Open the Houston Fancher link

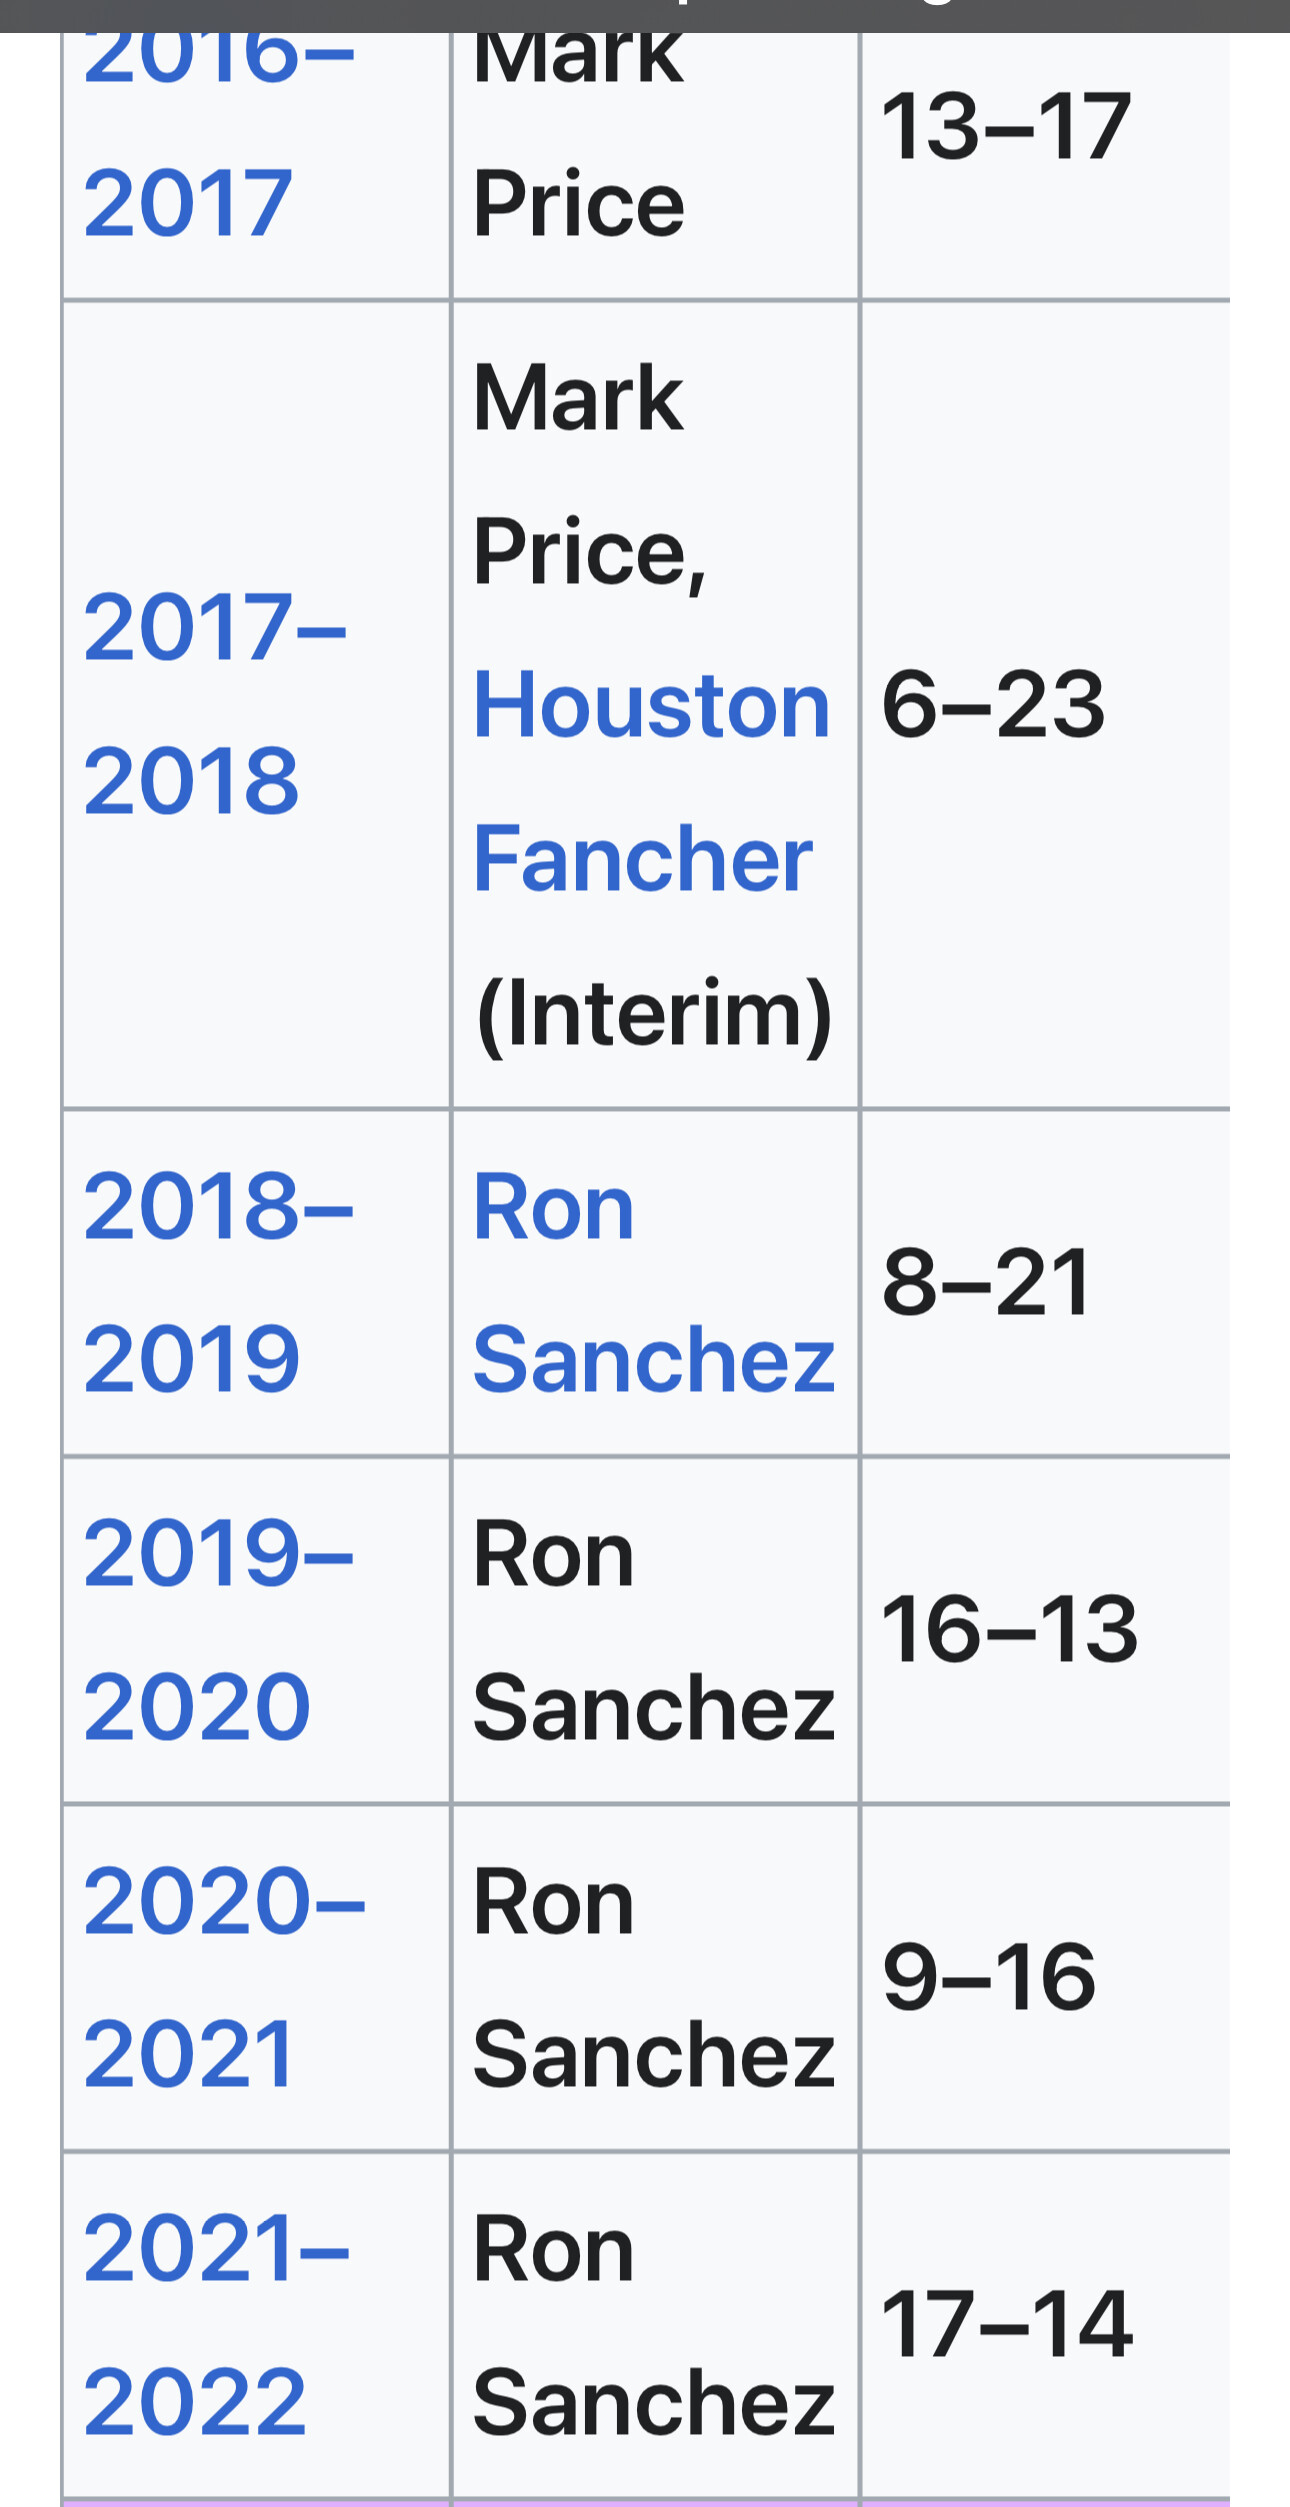[651, 781]
